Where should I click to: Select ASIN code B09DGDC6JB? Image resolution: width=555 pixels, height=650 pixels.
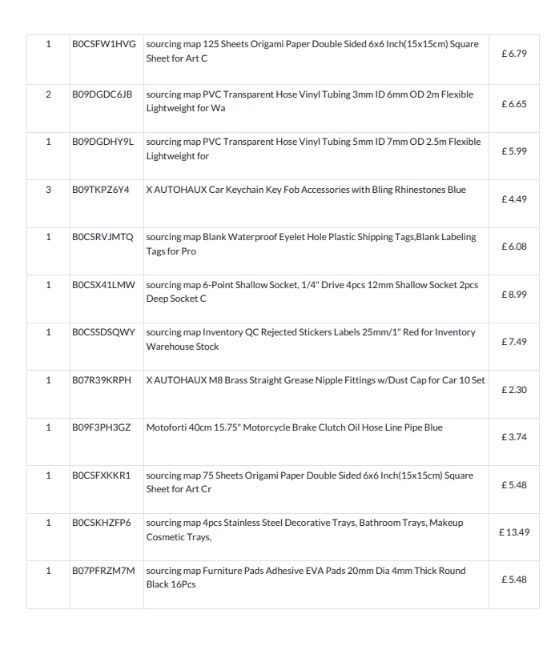click(102, 95)
